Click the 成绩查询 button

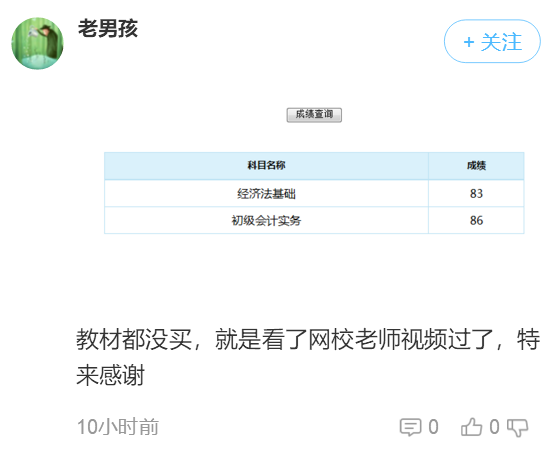pos(314,115)
